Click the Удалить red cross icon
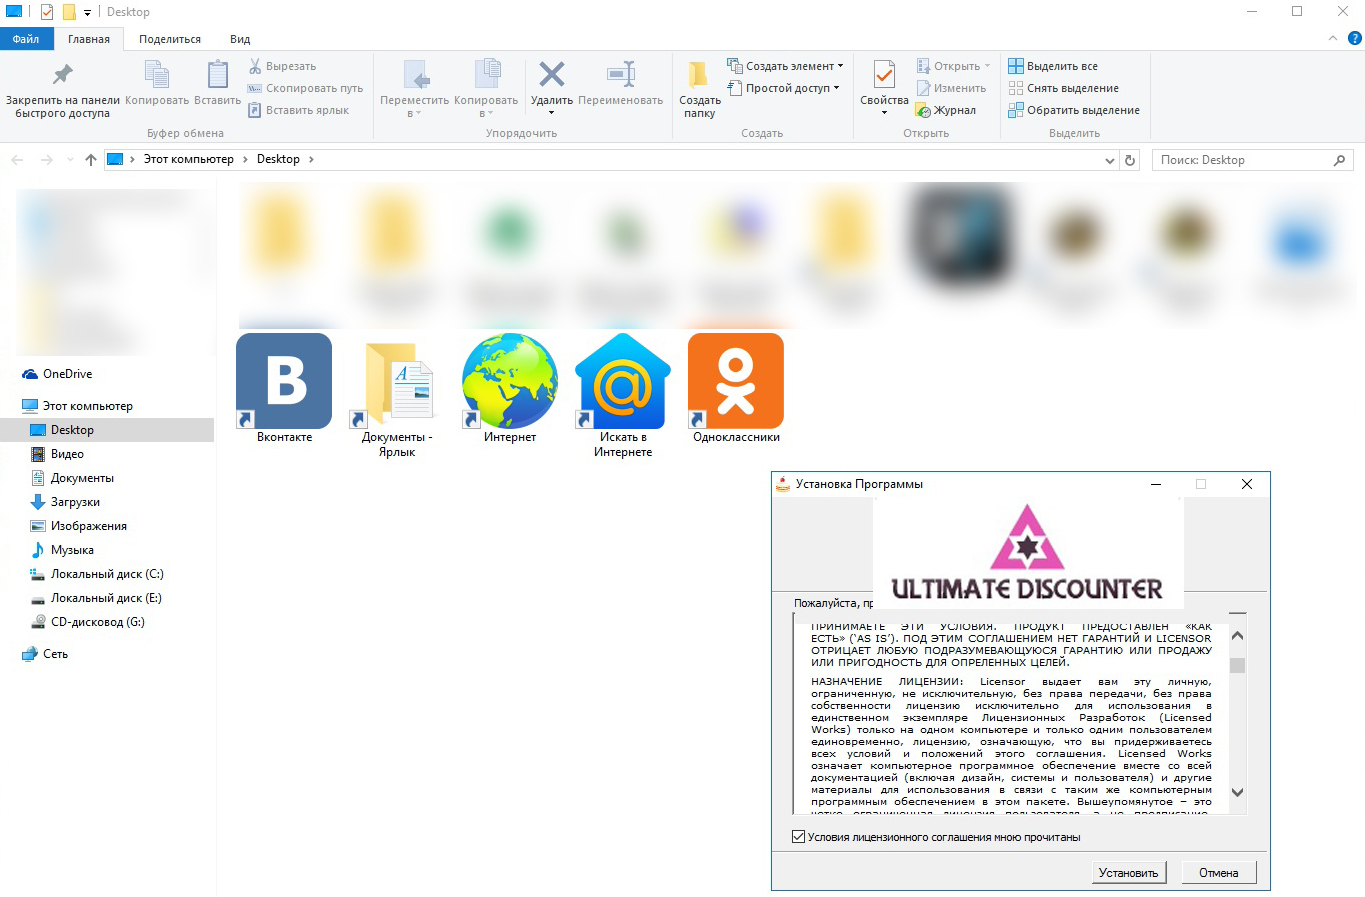 [x=552, y=74]
